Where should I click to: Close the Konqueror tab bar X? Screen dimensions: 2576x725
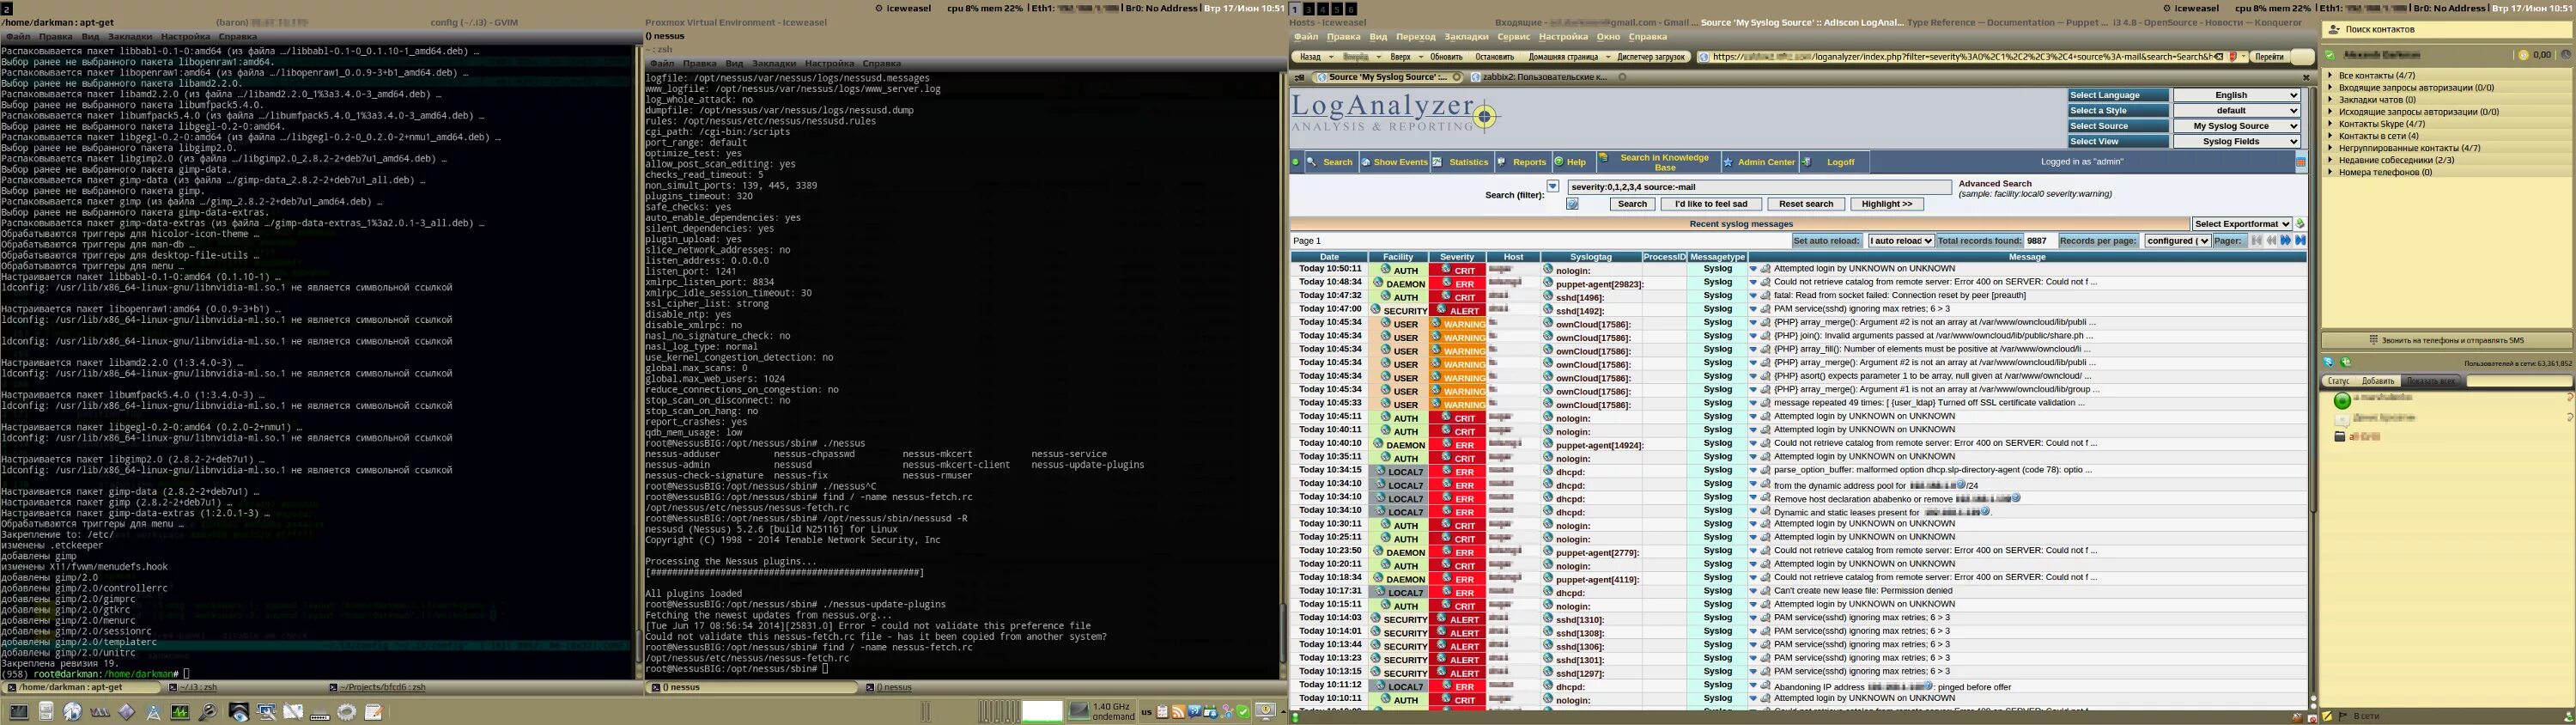coord(2307,77)
